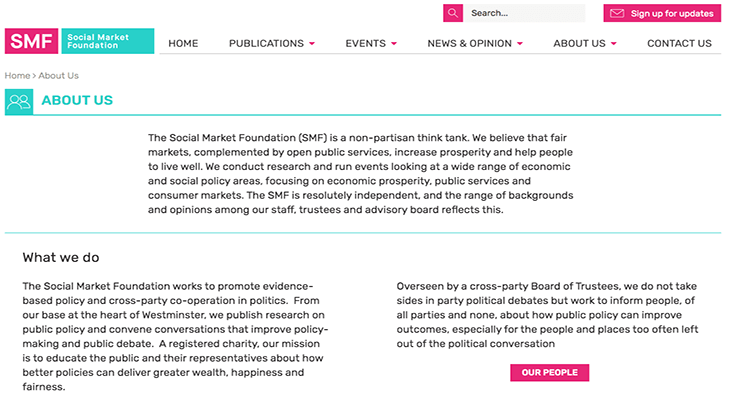Click the pink SMF logo
730x400 pixels.
pos(31,41)
